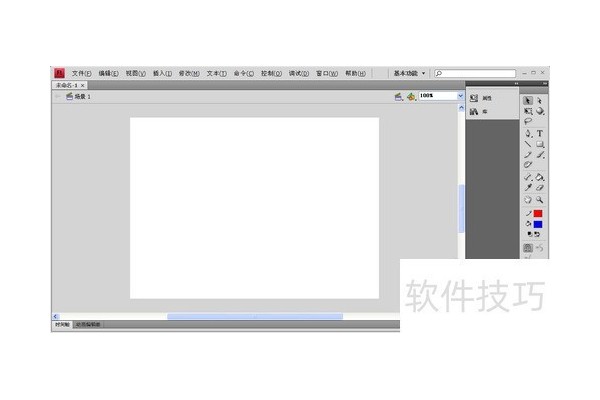600x400 pixels.
Task: Select the Subselection tool
Action: click(x=540, y=101)
